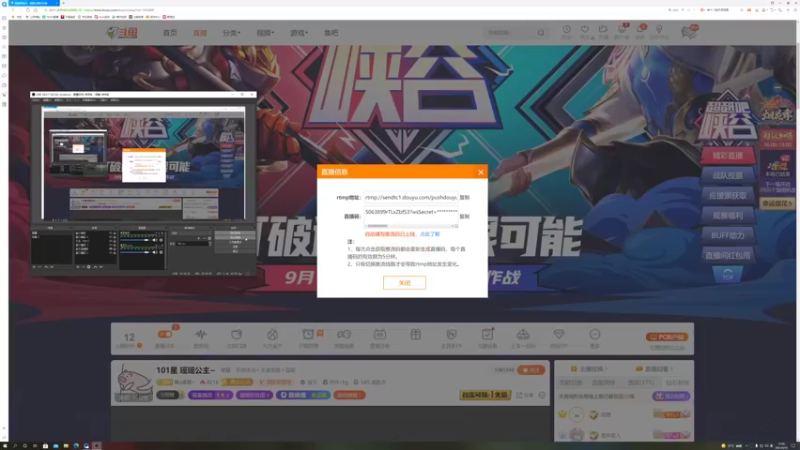The height and width of the screenshot is (450, 800).
Task: Open the Douyu logo homepage
Action: [x=121, y=33]
